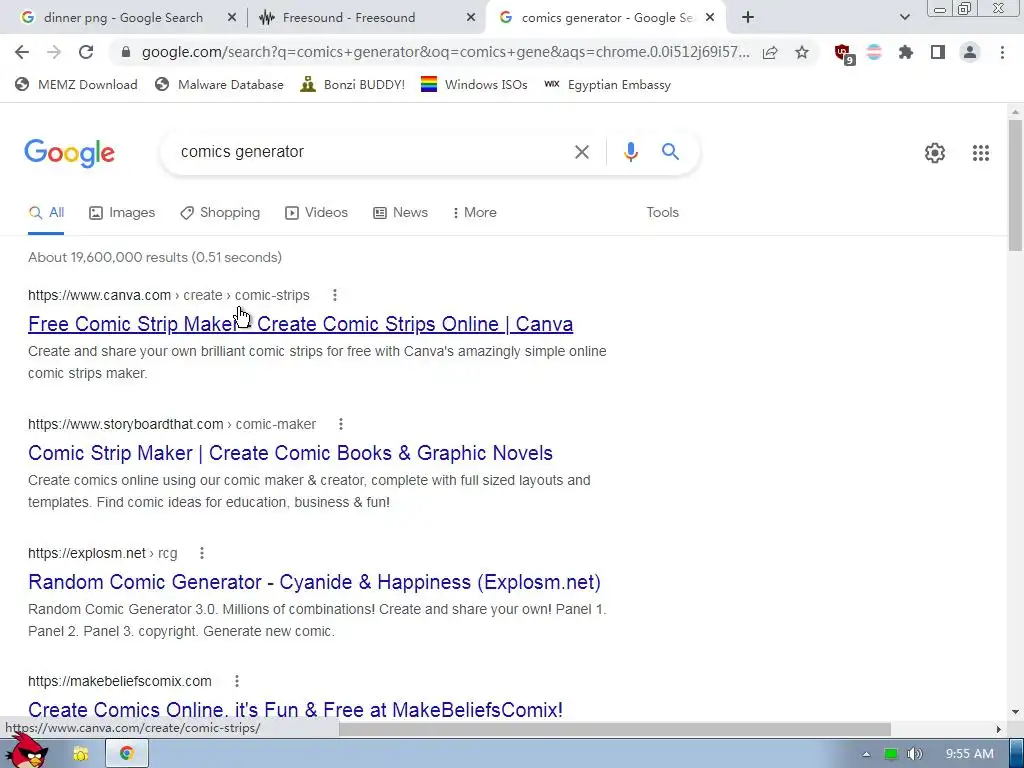Viewport: 1024px width, 768px height.
Task: Click the striped flag extension icon
Action: (874, 52)
